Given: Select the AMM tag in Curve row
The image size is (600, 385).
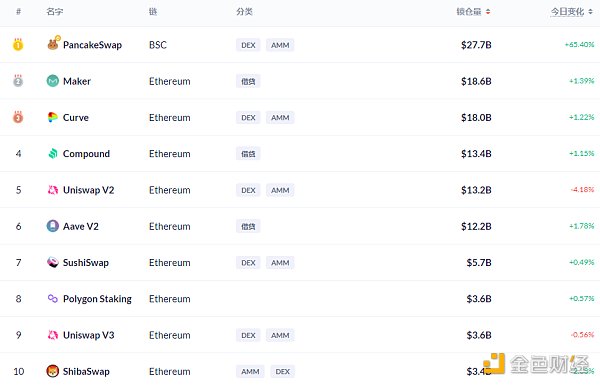Looking at the screenshot, I should [280, 117].
